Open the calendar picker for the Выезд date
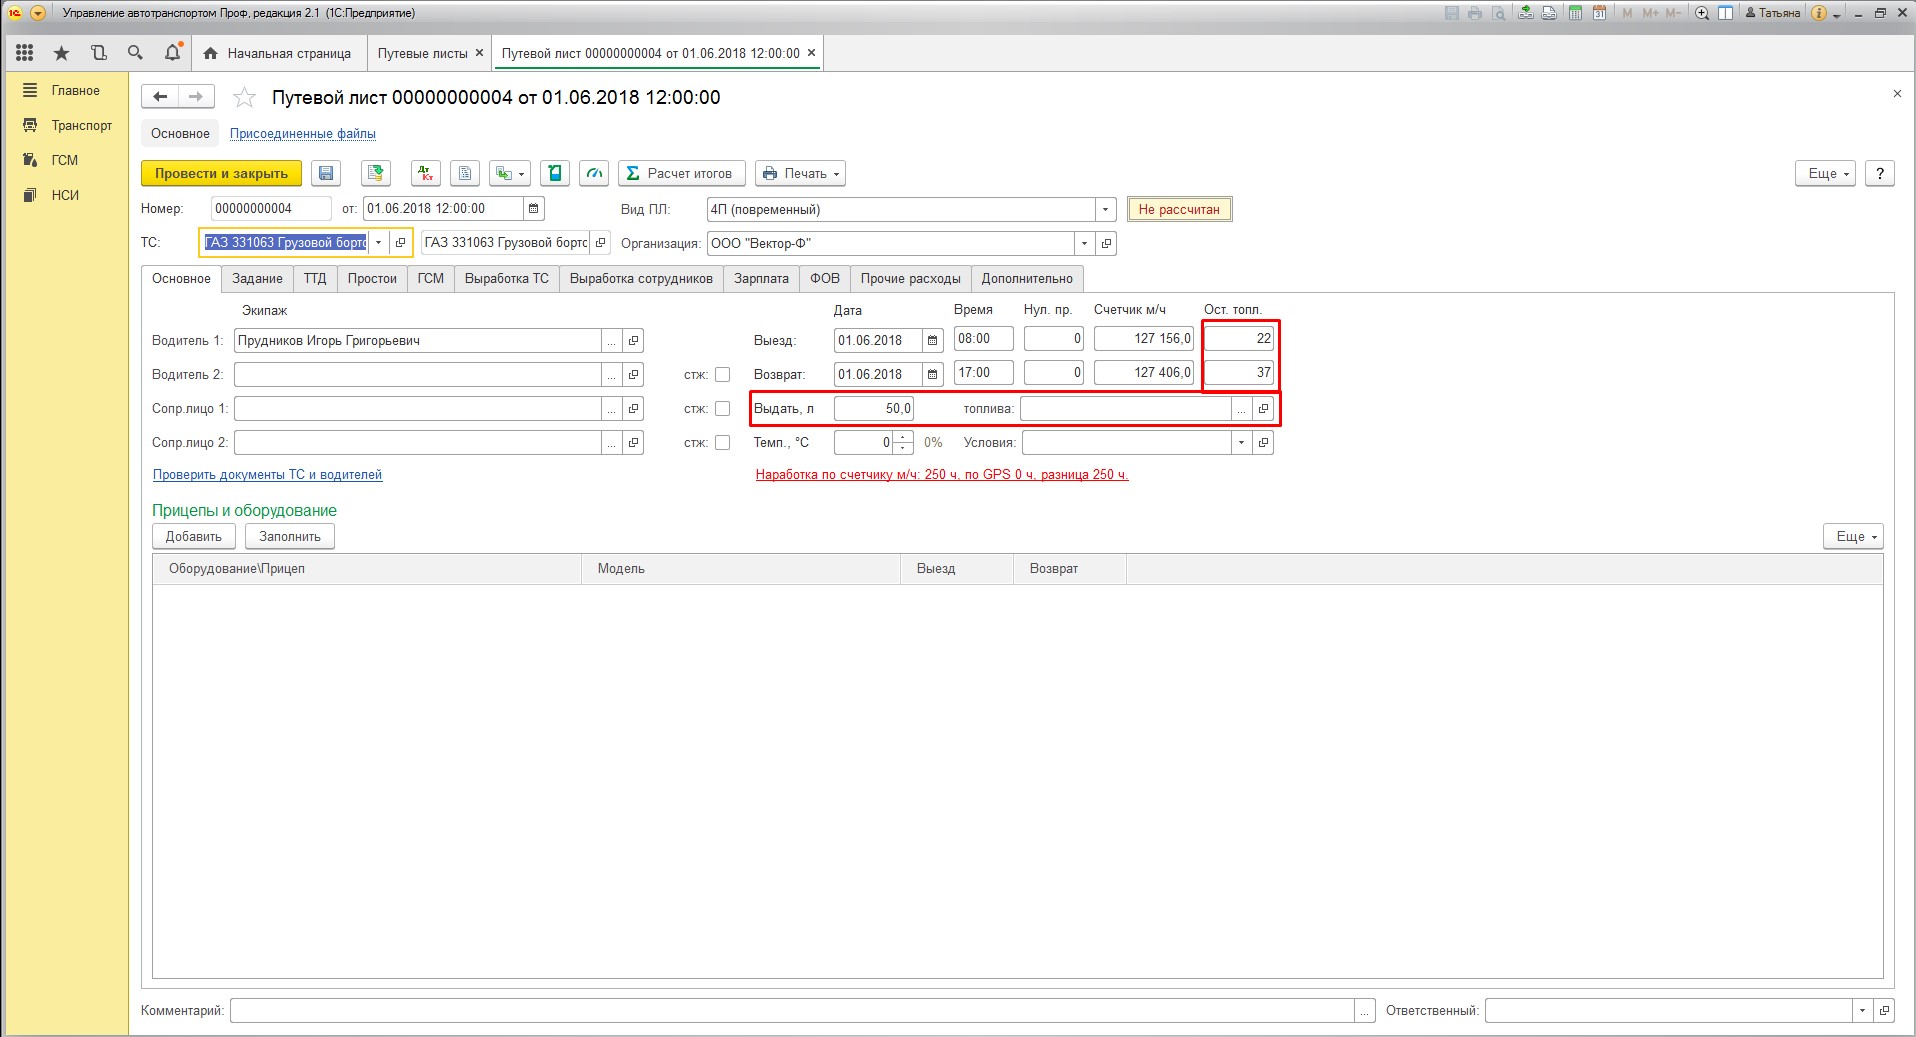 (x=932, y=341)
